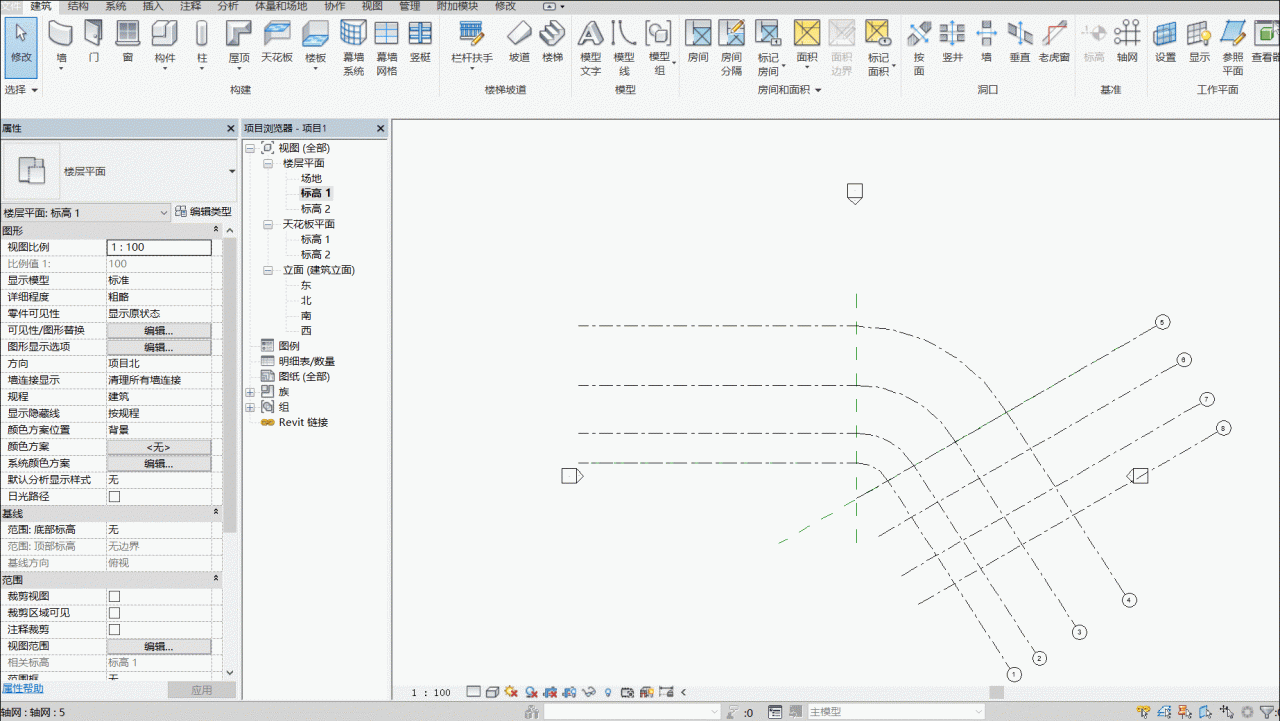1280x721 pixels.
Task: Expand the 族 tree node
Action: click(250, 392)
